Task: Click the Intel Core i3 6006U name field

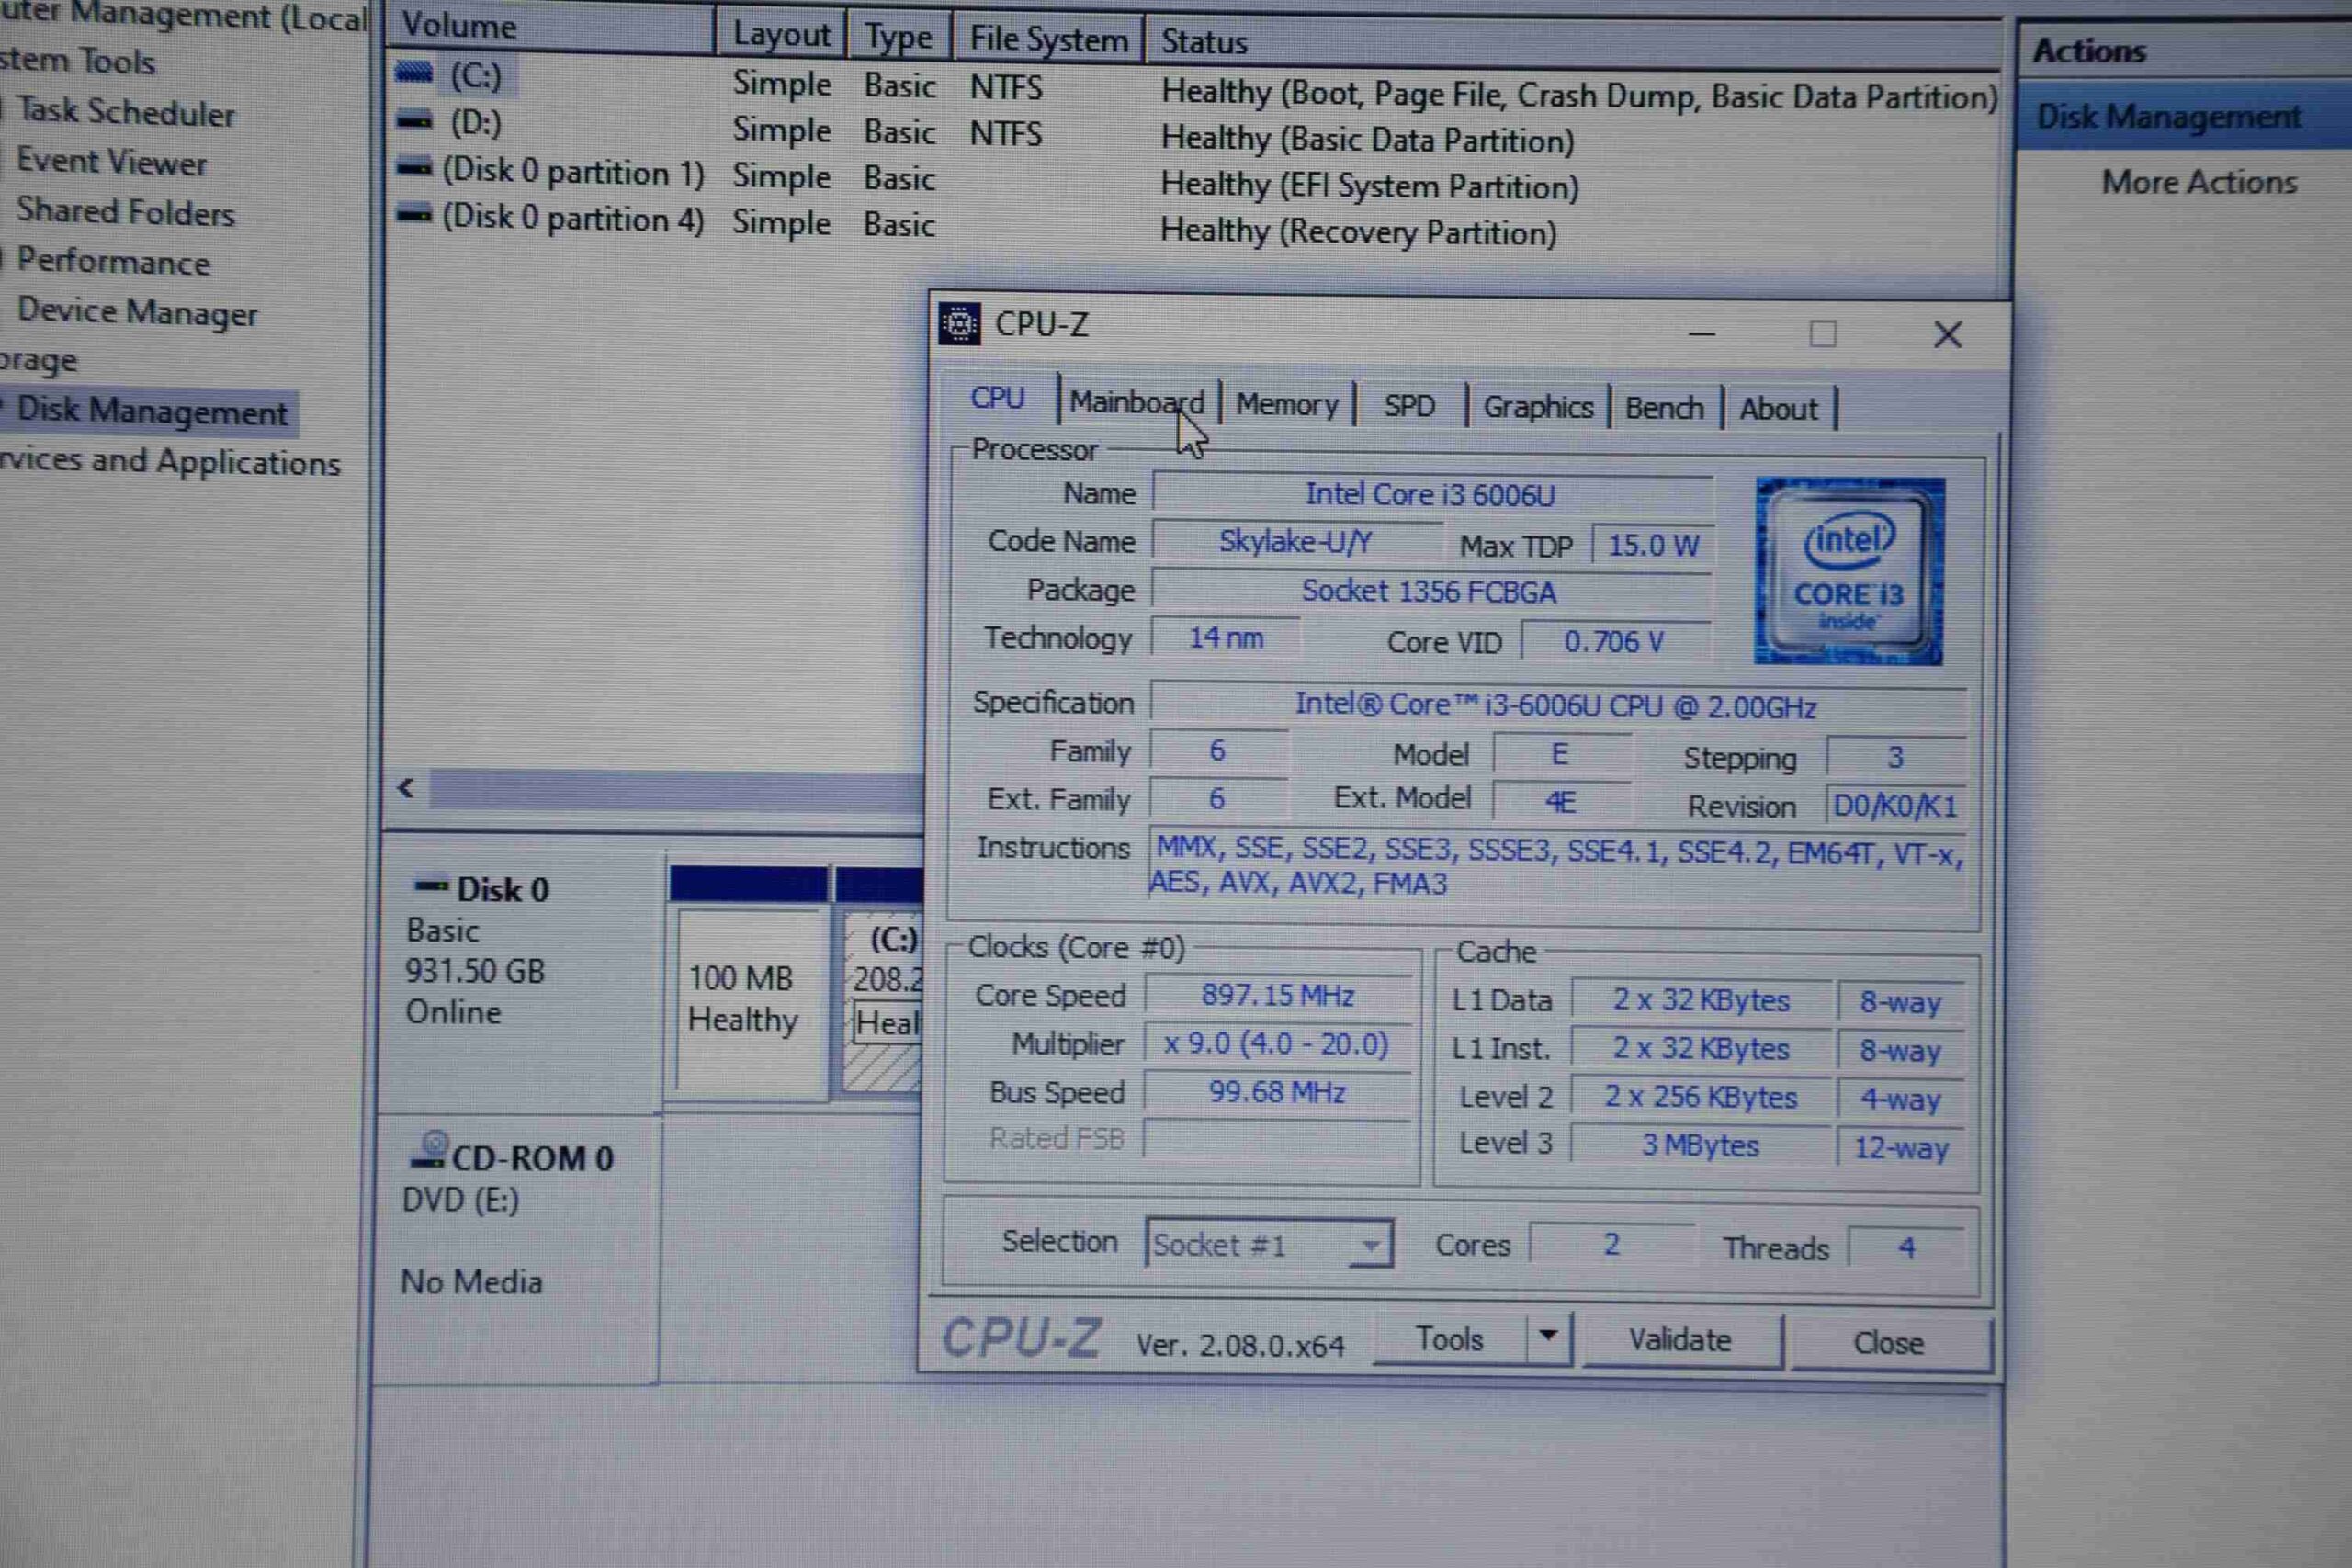Action: 1432,494
